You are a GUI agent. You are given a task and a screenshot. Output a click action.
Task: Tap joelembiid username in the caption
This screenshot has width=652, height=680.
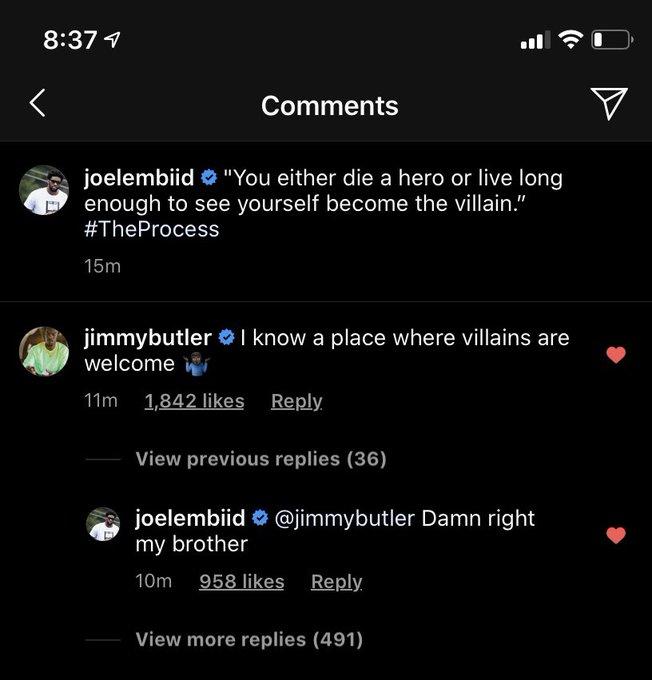139,178
